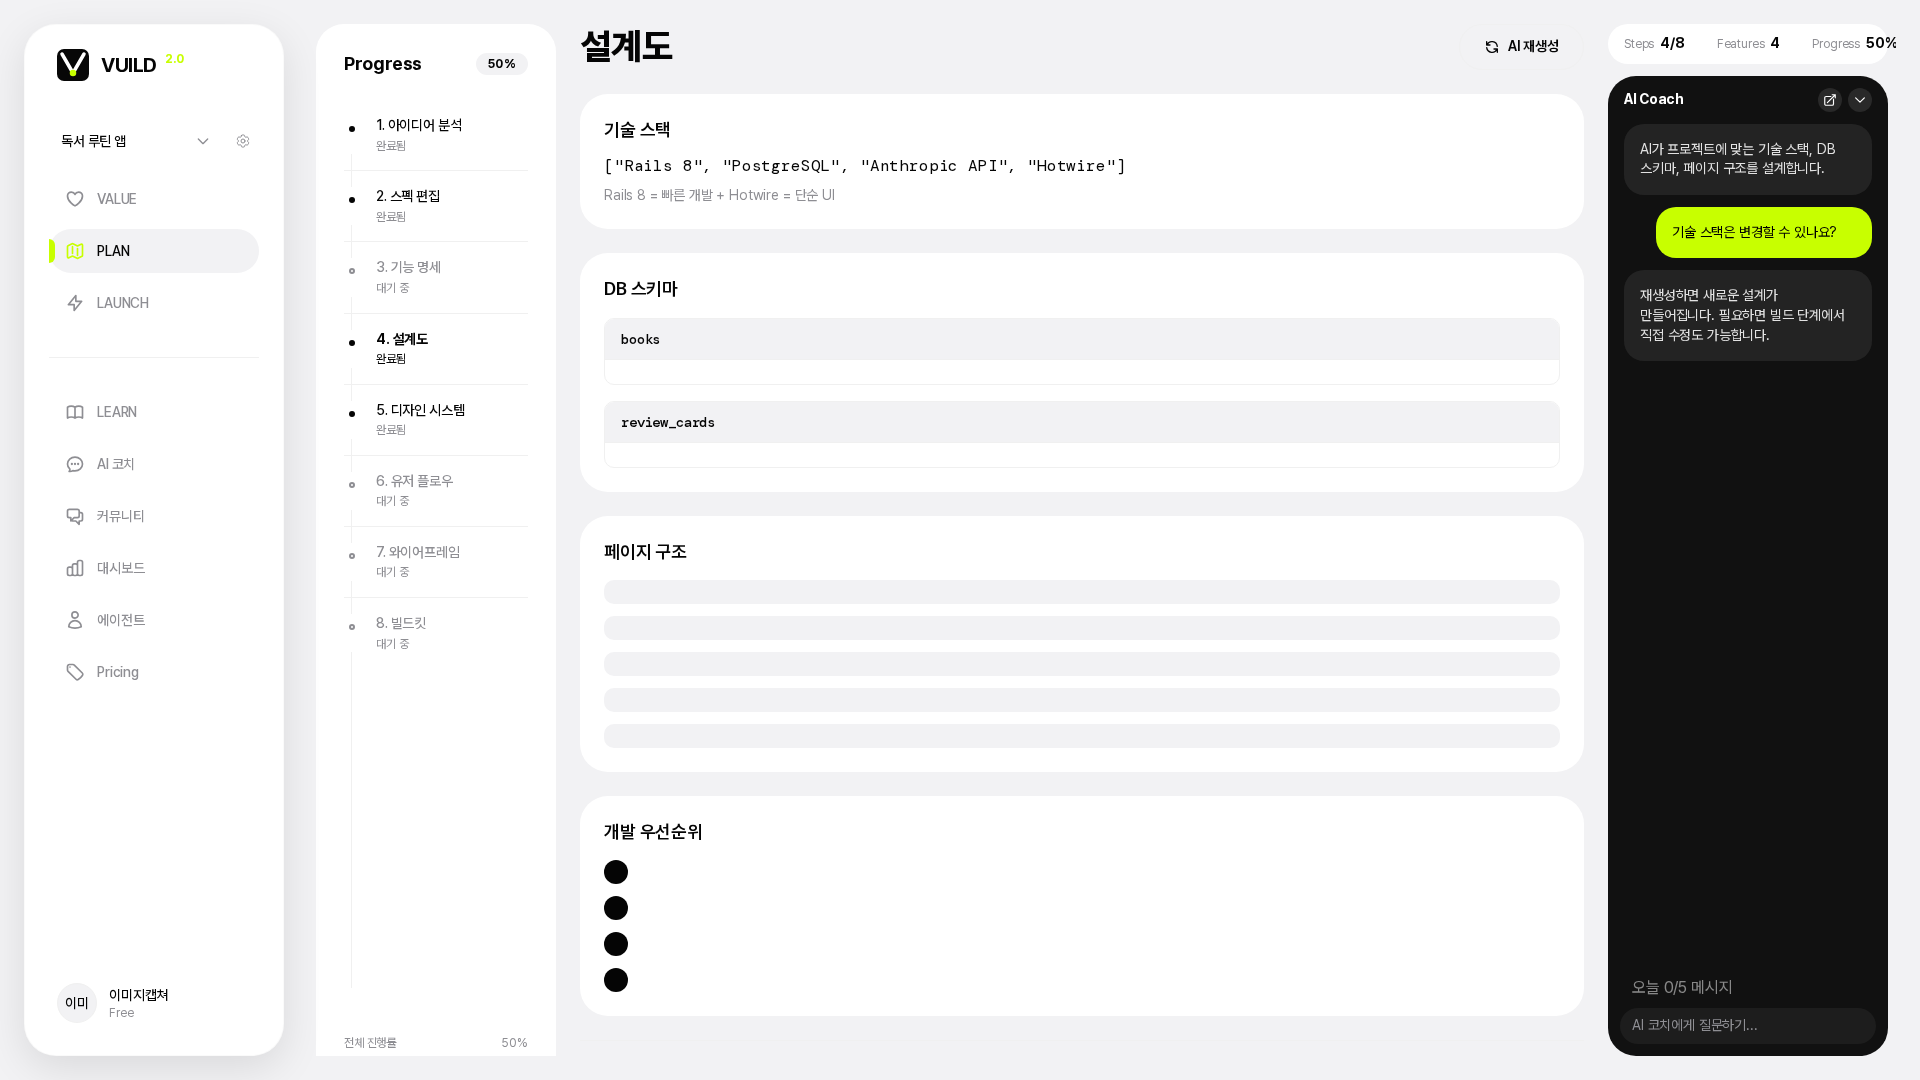Collapse the AI Coach panel chevron
Screen dimensions: 1920x1080
click(1860, 100)
